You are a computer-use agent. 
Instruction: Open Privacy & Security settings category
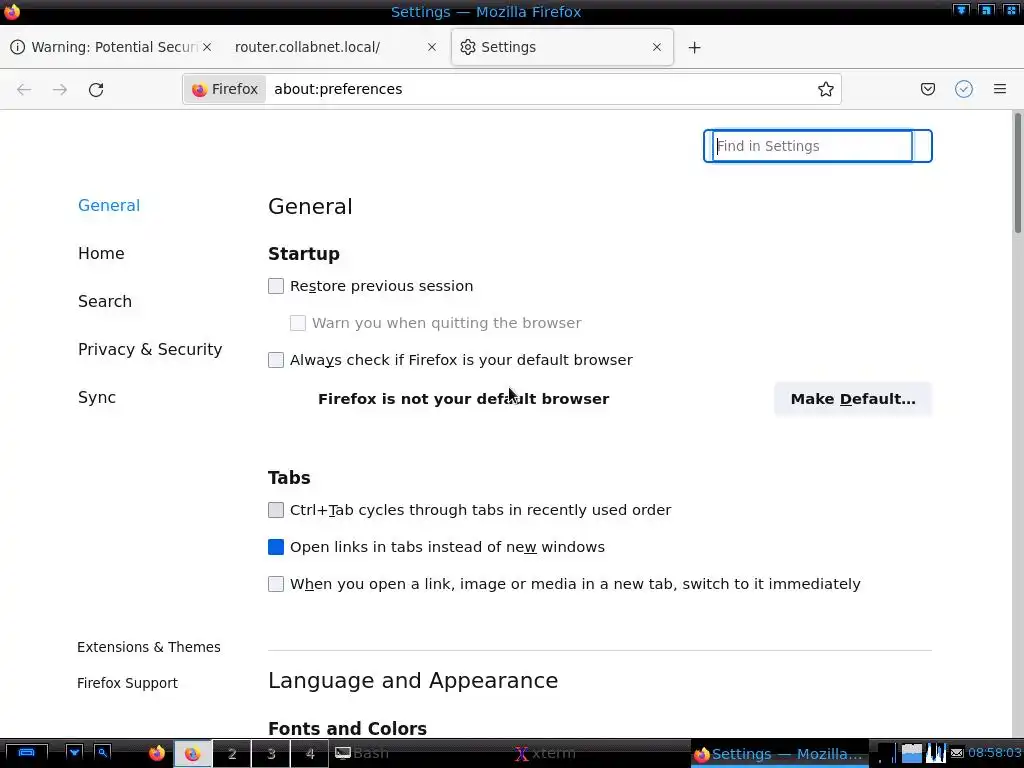pyautogui.click(x=150, y=349)
